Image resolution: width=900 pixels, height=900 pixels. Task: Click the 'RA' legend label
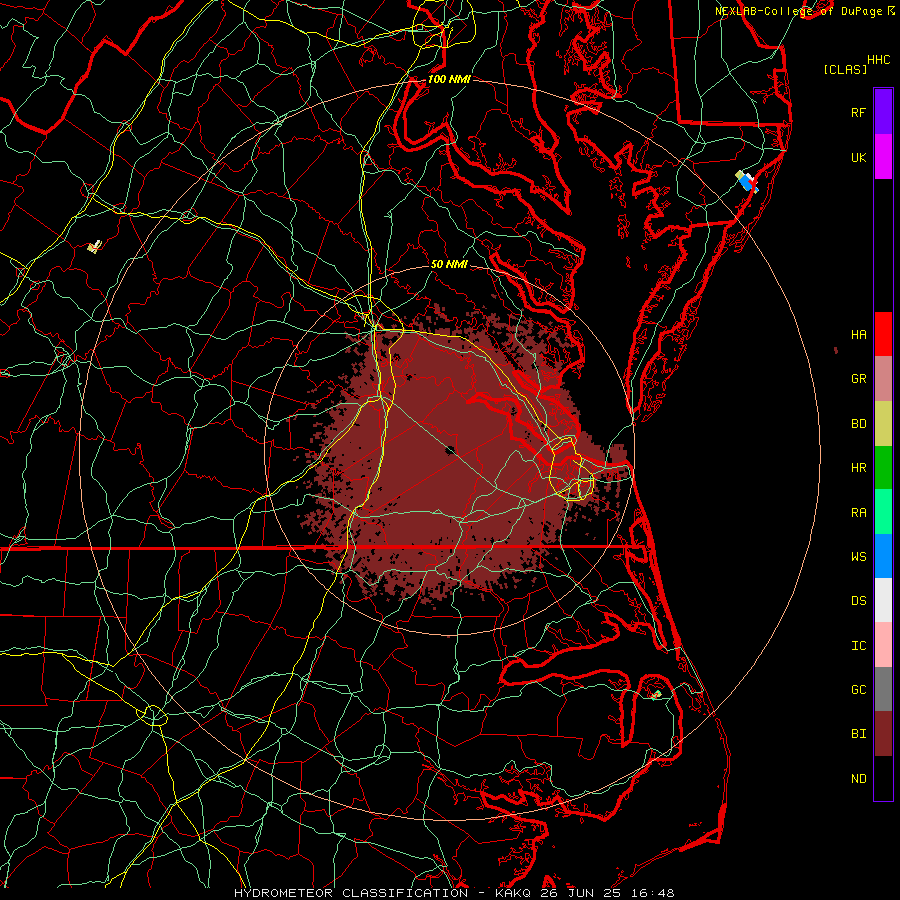coord(858,513)
